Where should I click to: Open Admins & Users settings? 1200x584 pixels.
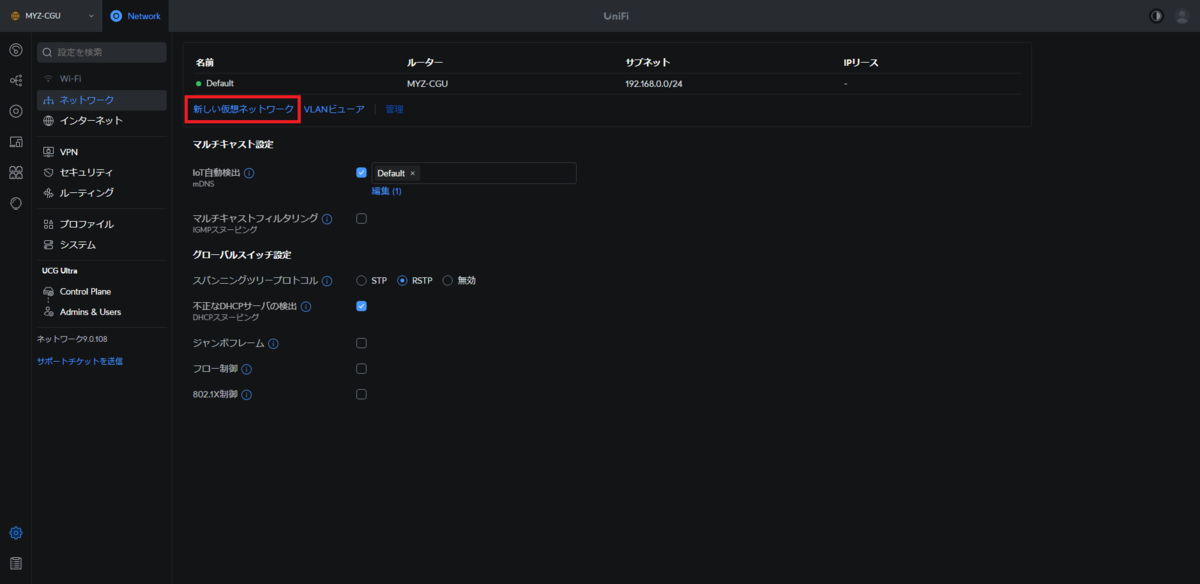click(102, 312)
